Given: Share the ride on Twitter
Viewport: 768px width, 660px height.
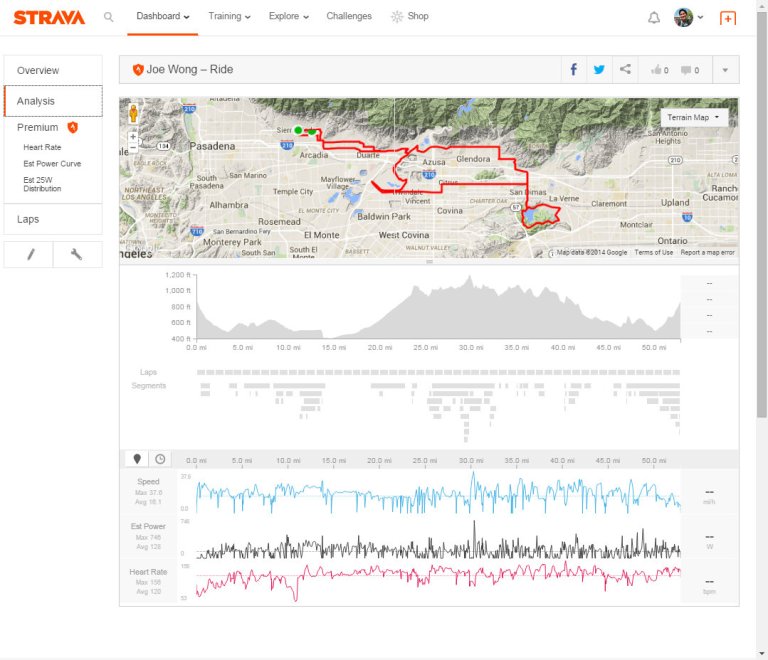Looking at the screenshot, I should click(x=599, y=70).
